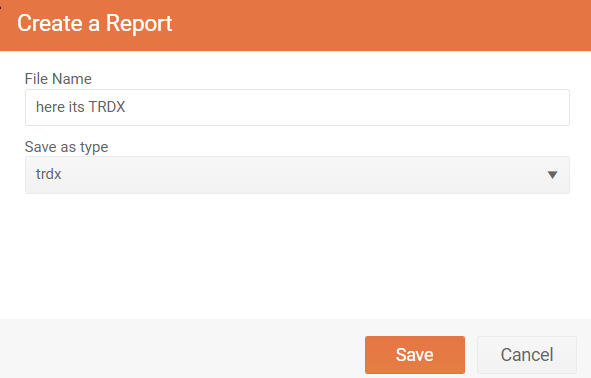
Task: Open the Save as type combo box
Action: click(297, 175)
